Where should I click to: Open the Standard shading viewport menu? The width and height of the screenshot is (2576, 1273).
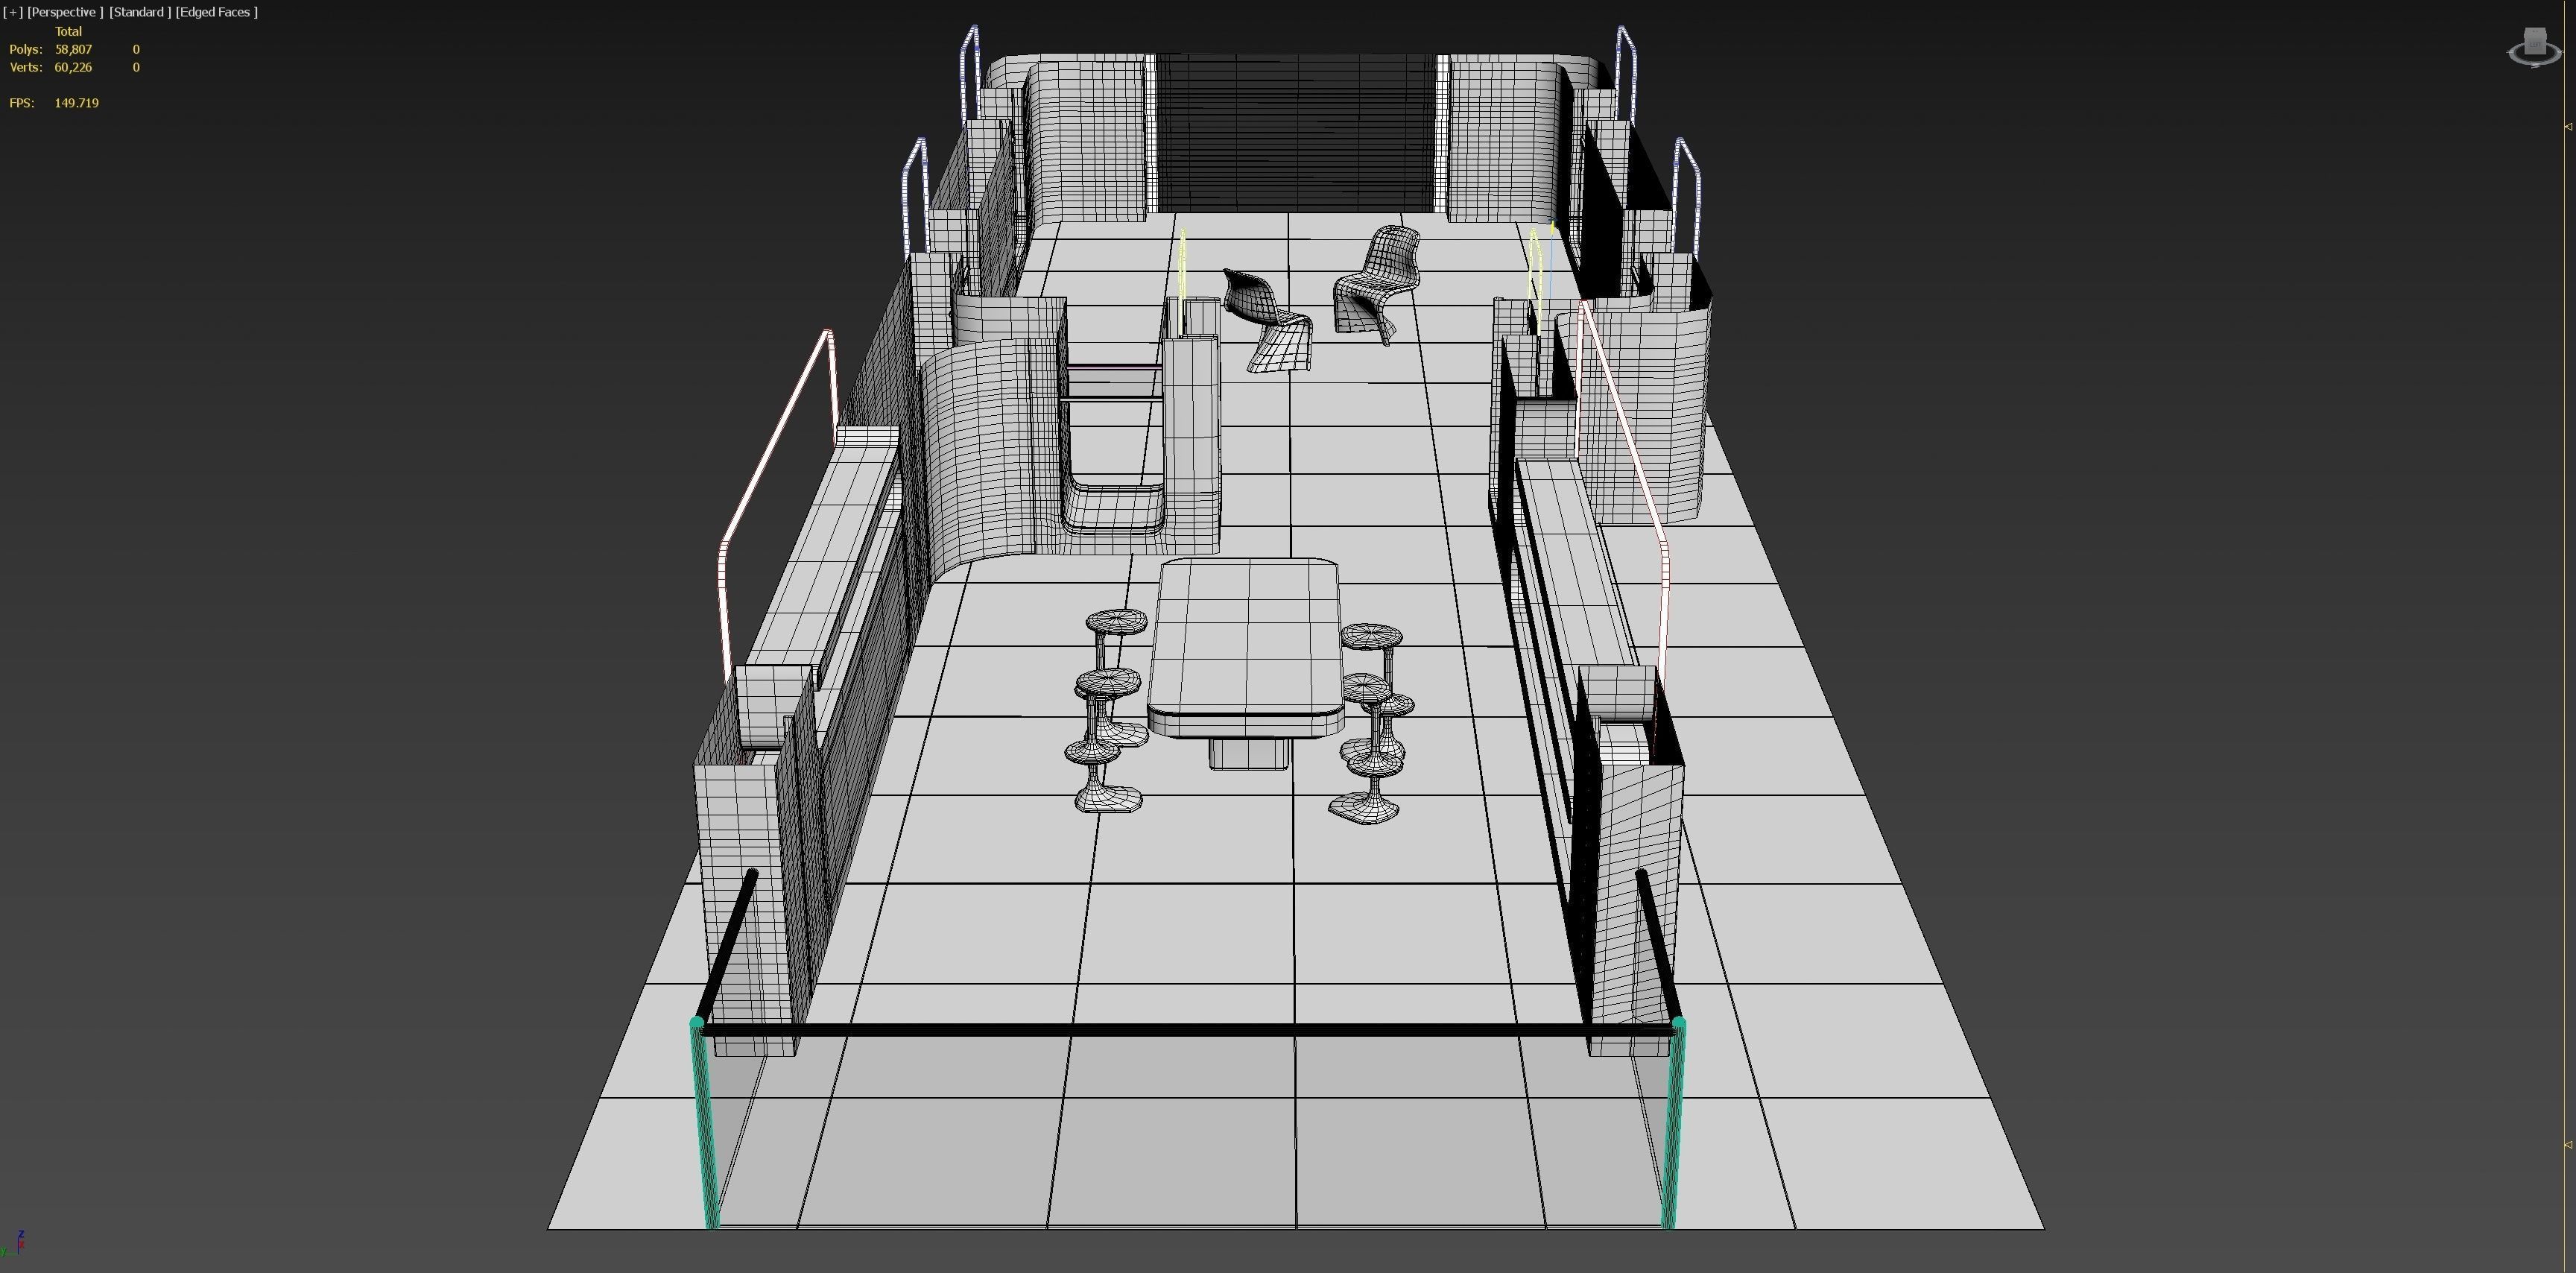(139, 12)
